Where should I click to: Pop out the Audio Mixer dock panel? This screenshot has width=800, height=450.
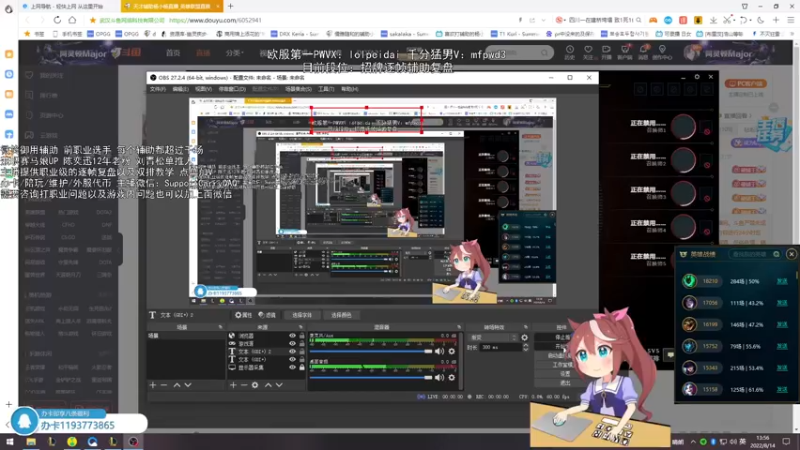pyautogui.click(x=459, y=327)
